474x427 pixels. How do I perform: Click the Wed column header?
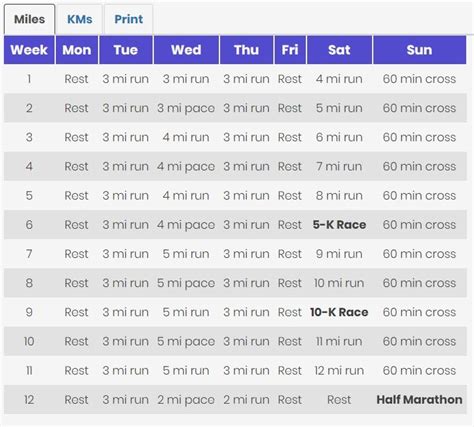point(186,50)
